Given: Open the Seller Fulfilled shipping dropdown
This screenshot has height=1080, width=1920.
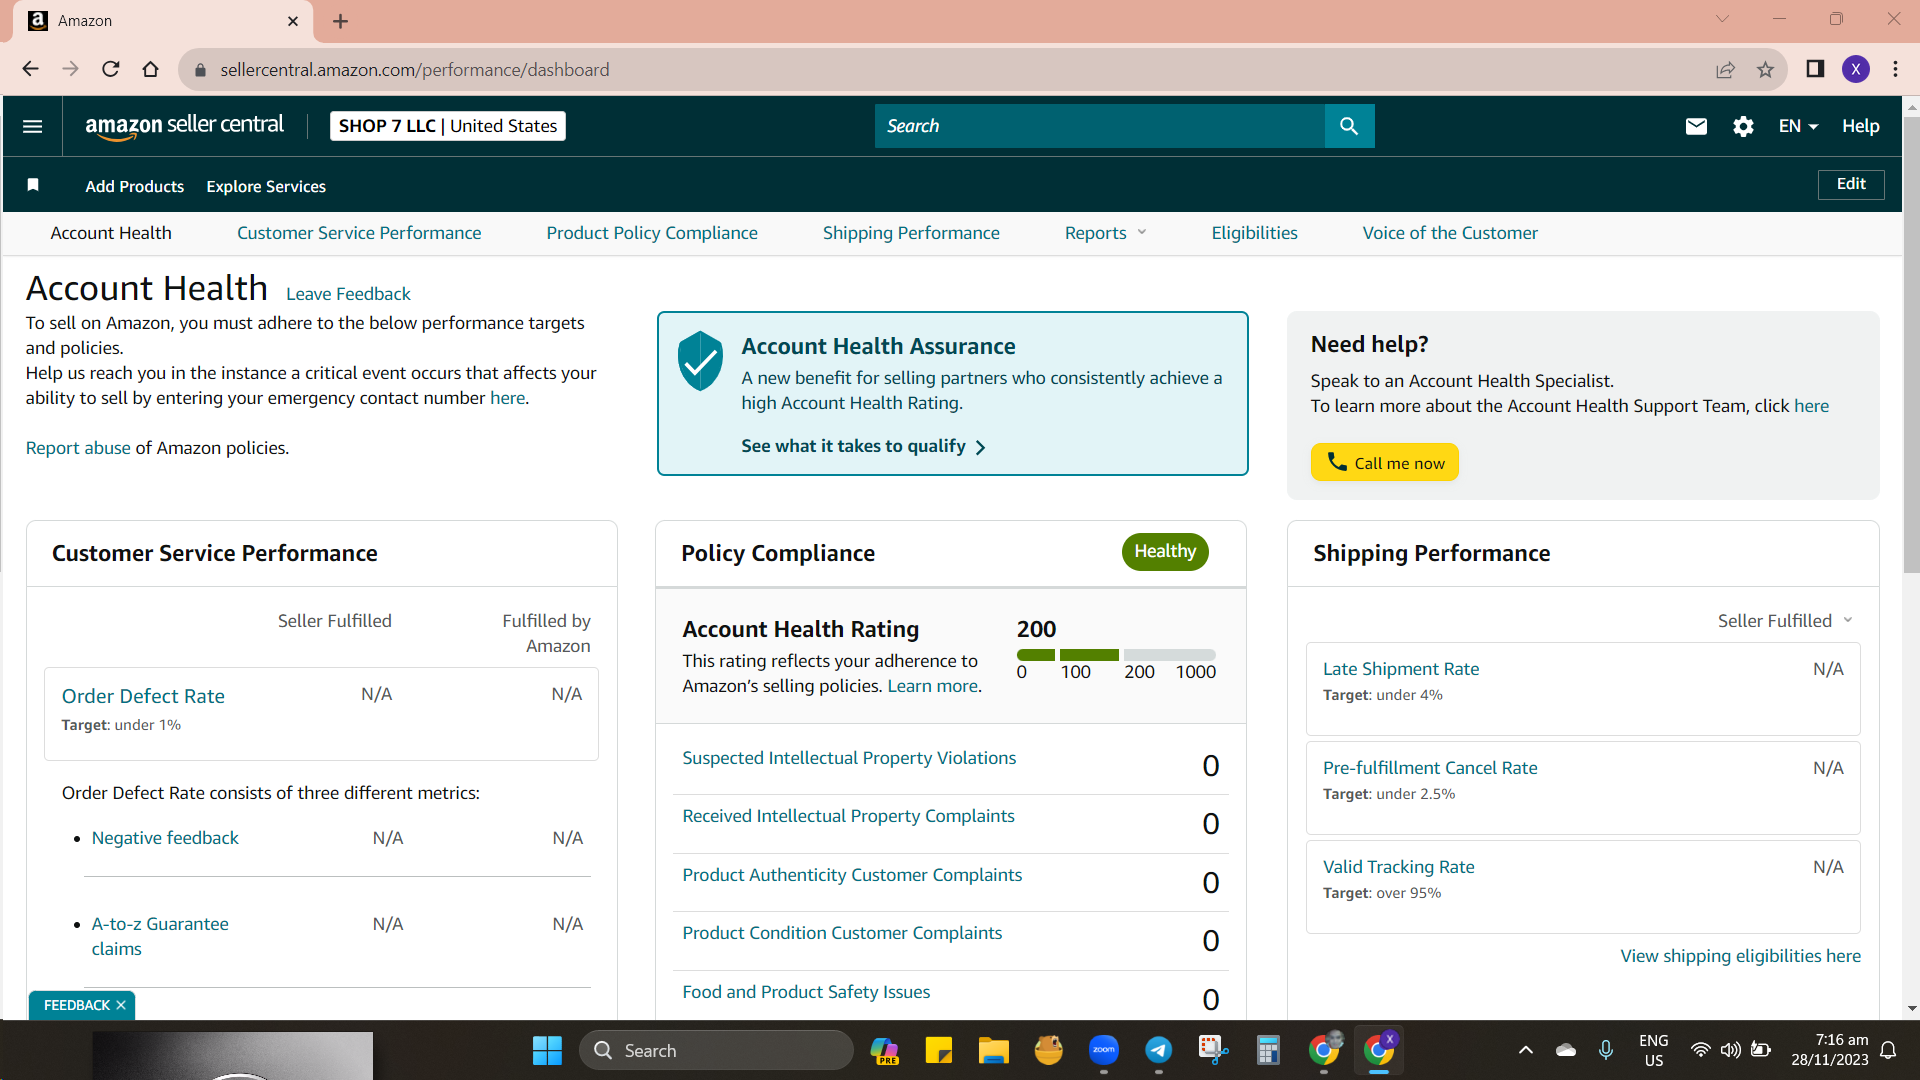Looking at the screenshot, I should pyautogui.click(x=1785, y=621).
